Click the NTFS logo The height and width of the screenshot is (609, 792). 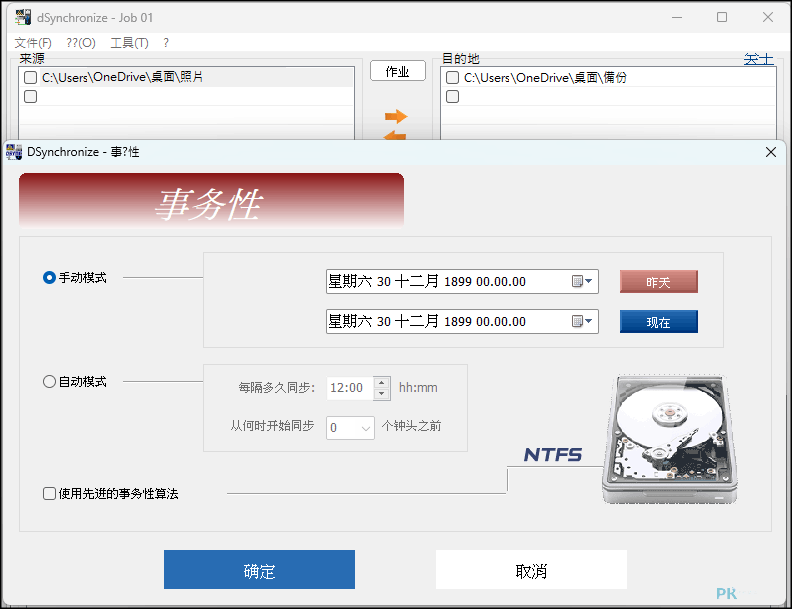coord(553,454)
